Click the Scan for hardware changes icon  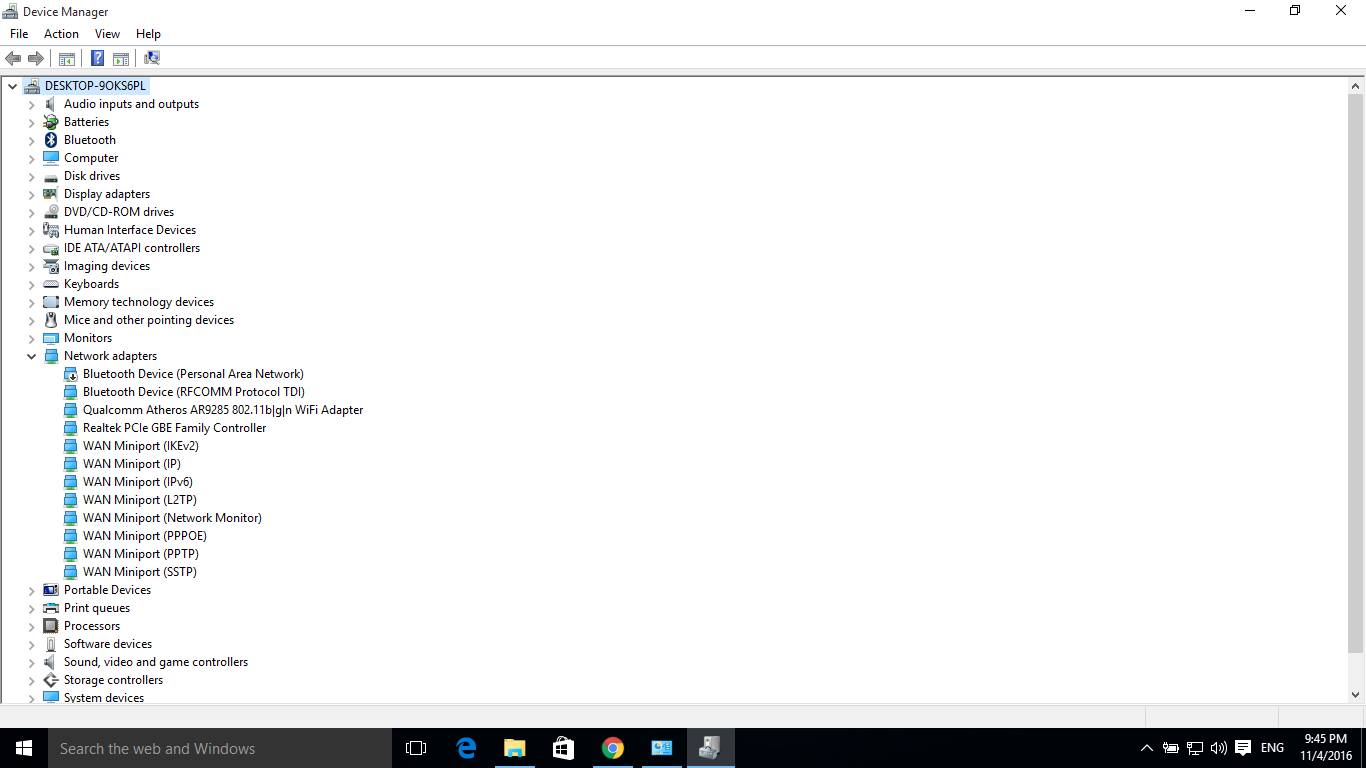pyautogui.click(x=152, y=58)
